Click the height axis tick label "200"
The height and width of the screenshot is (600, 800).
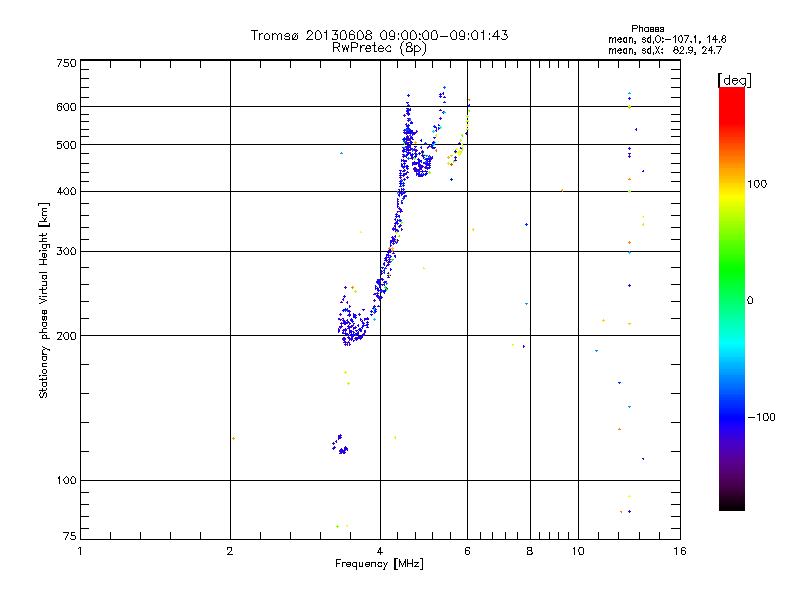pos(66,336)
